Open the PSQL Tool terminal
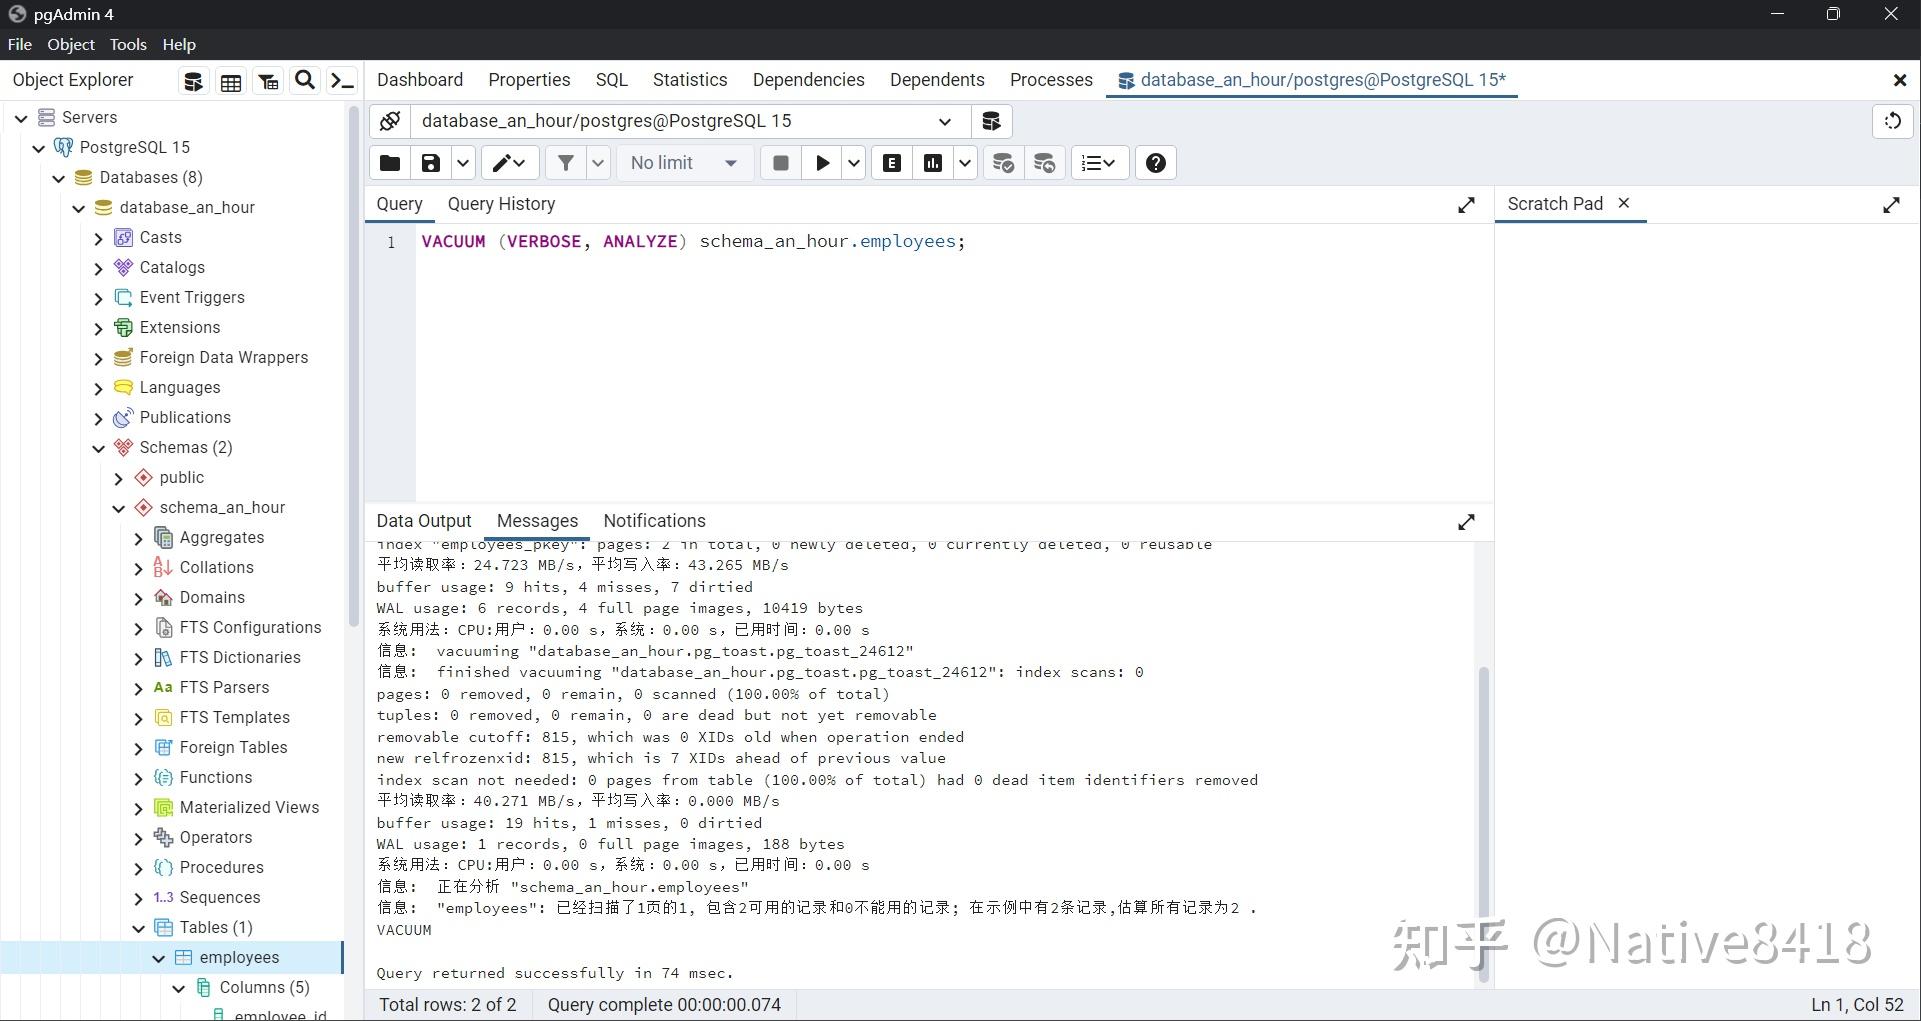The image size is (1921, 1021). [x=341, y=80]
